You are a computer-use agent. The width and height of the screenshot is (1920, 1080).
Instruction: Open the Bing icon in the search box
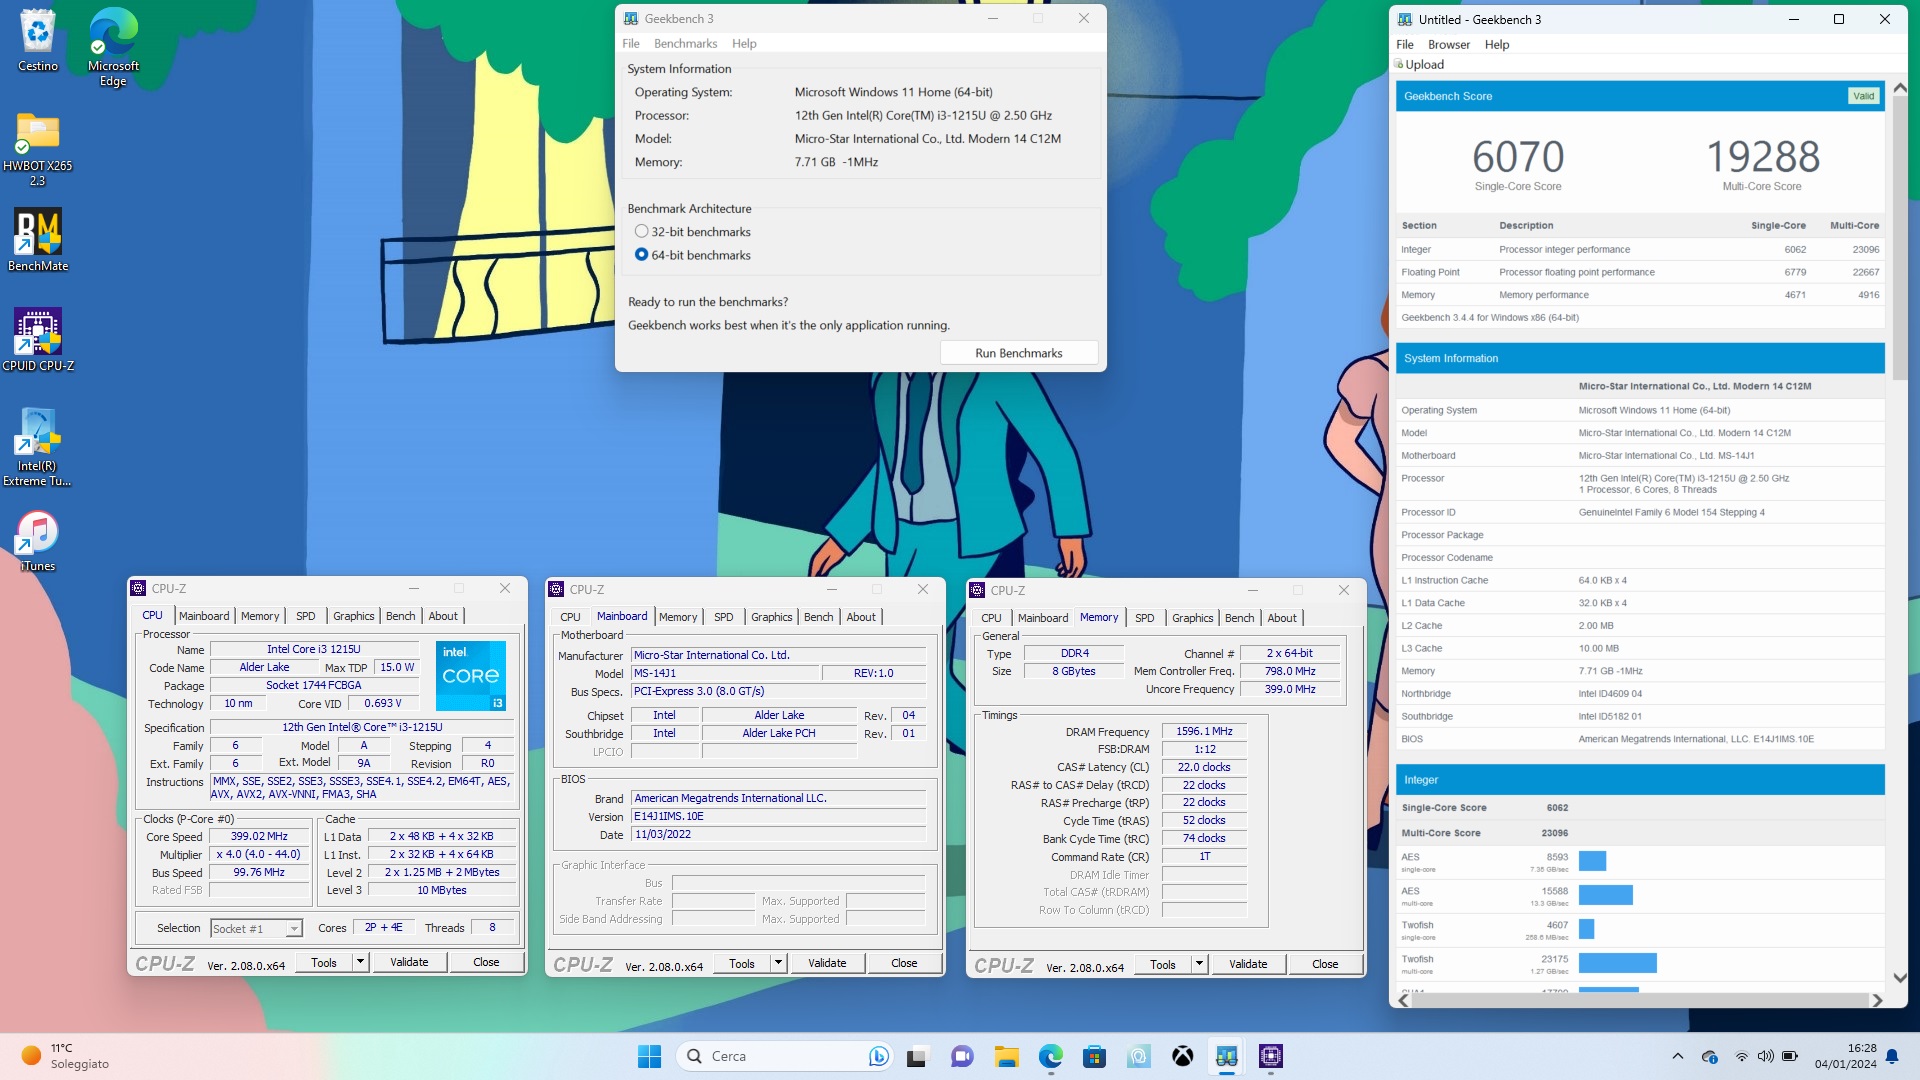pos(879,1056)
